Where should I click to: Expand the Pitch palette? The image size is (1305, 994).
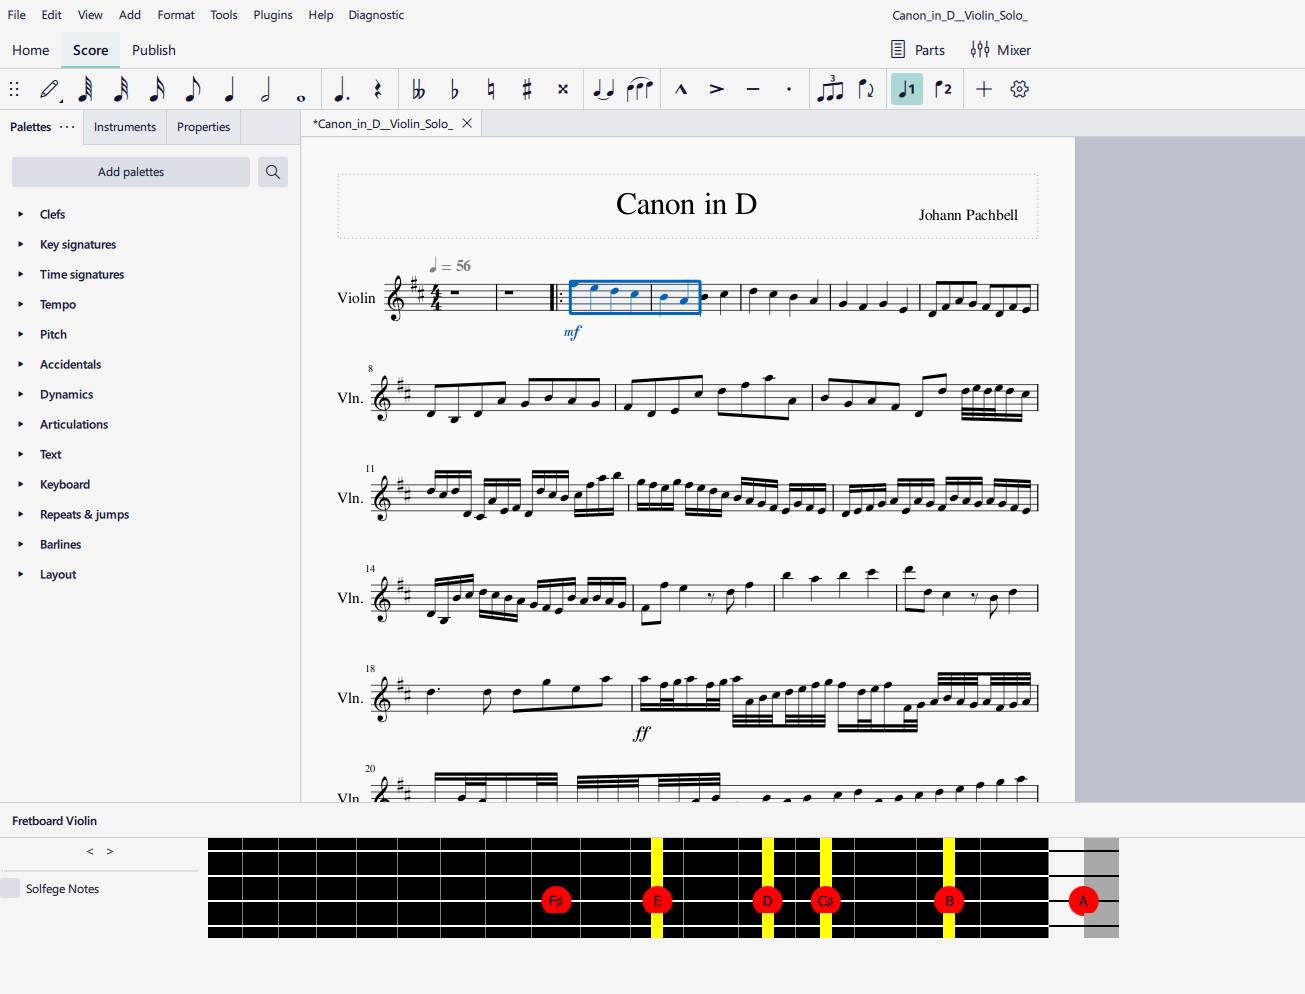point(20,334)
